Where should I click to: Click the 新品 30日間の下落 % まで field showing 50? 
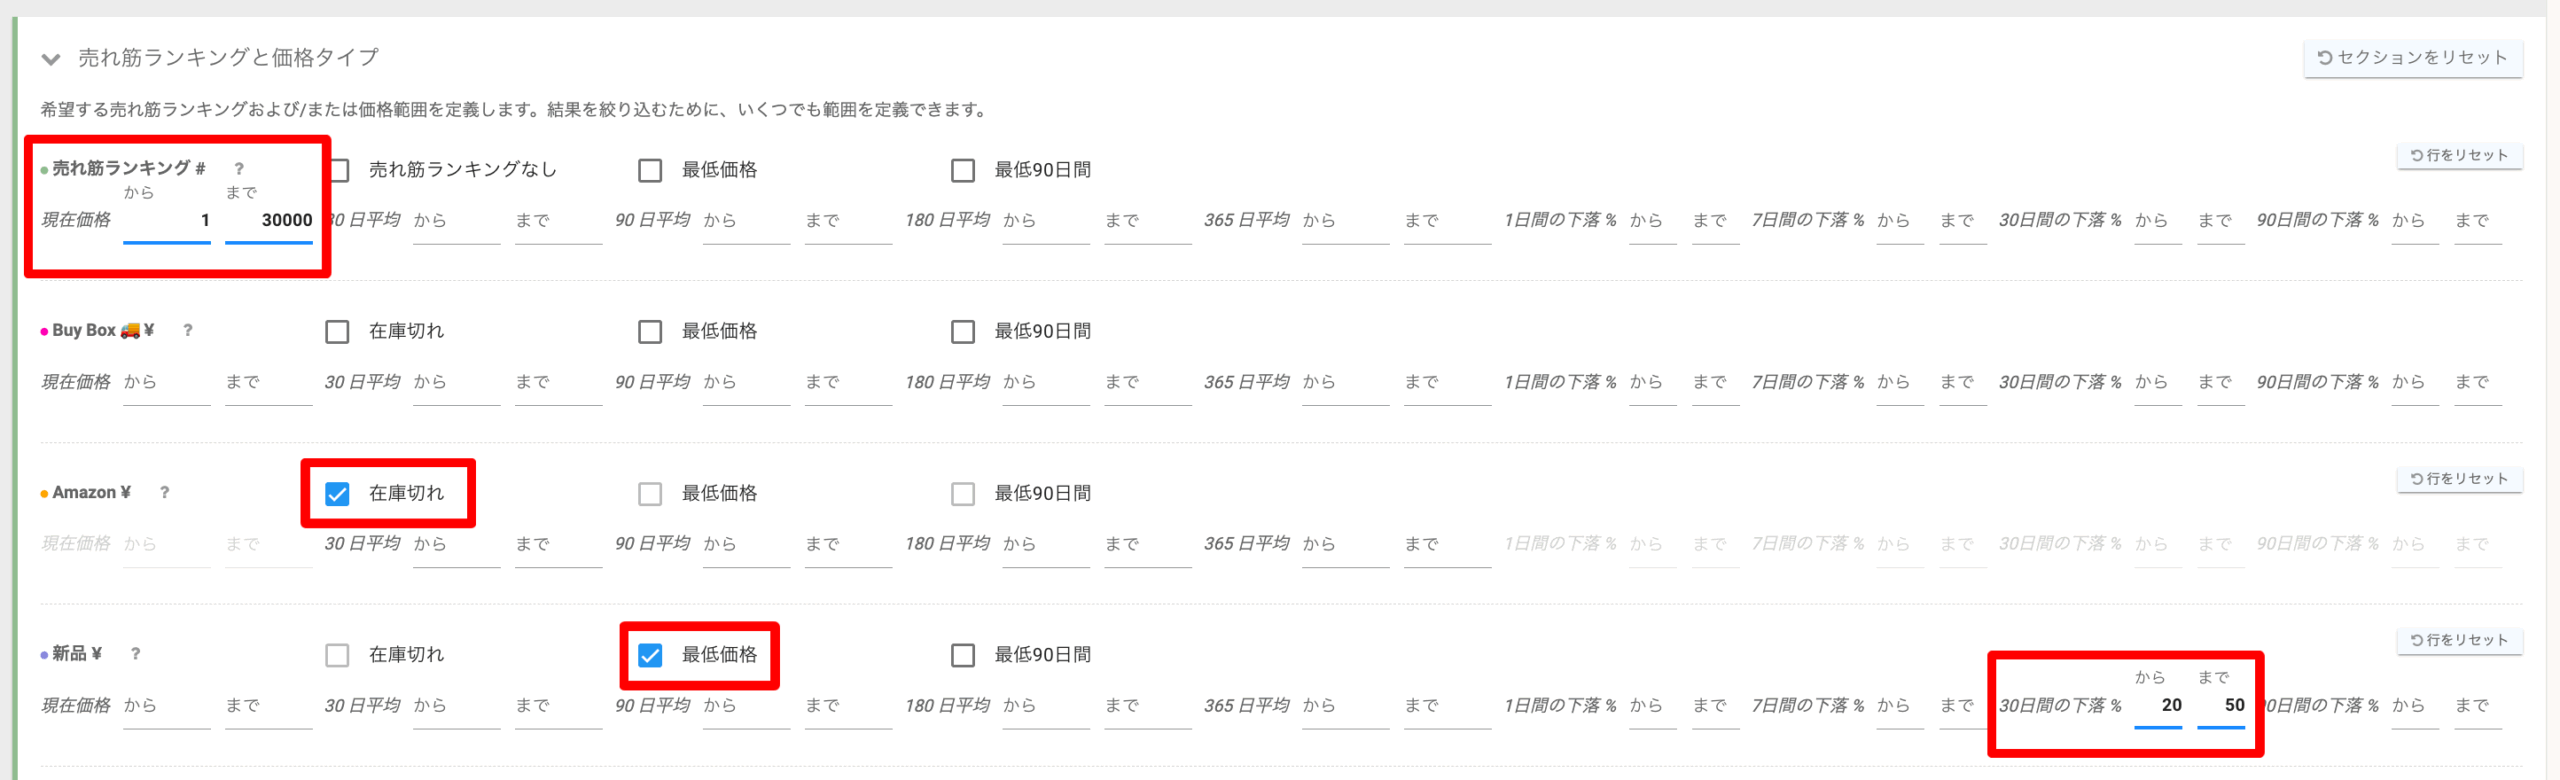[2221, 706]
